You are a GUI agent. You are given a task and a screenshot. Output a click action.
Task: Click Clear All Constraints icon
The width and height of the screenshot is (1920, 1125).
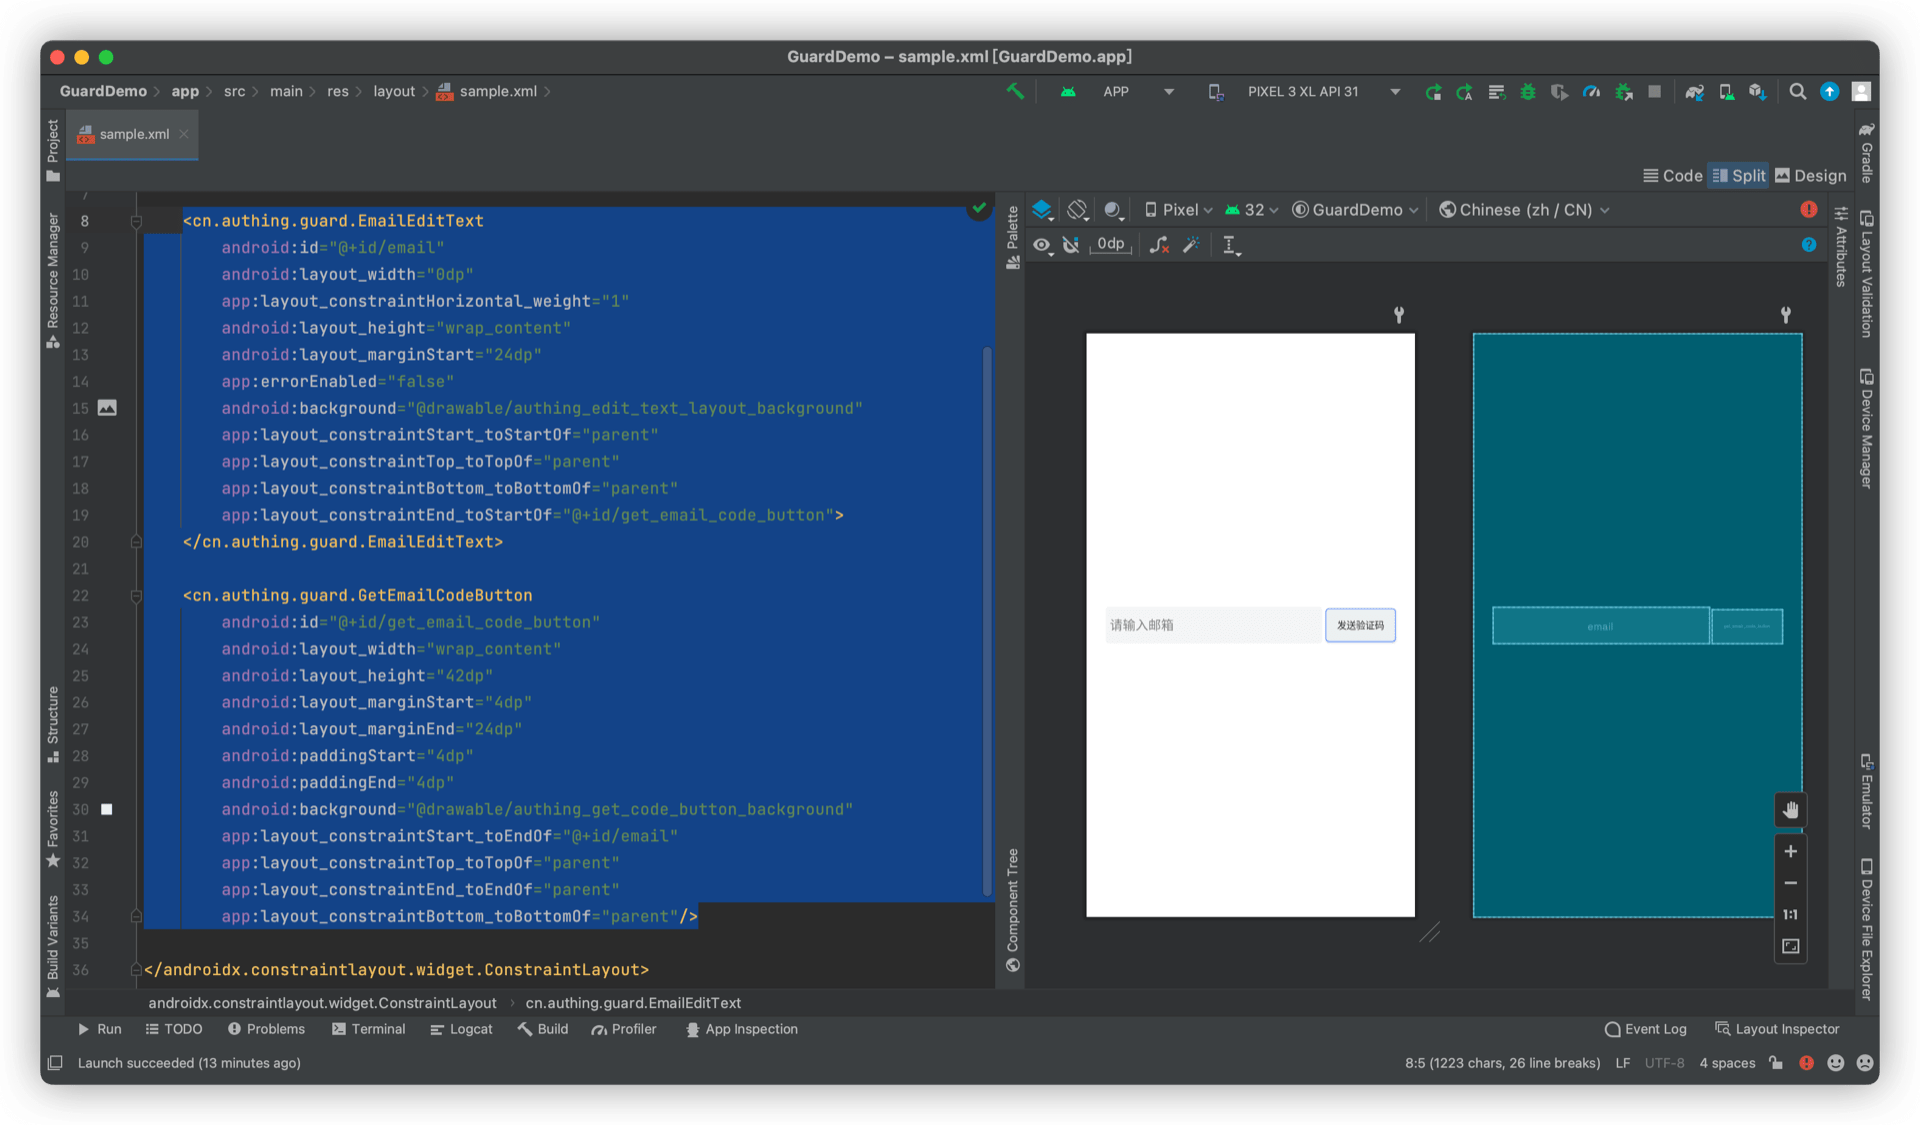click(x=1159, y=245)
